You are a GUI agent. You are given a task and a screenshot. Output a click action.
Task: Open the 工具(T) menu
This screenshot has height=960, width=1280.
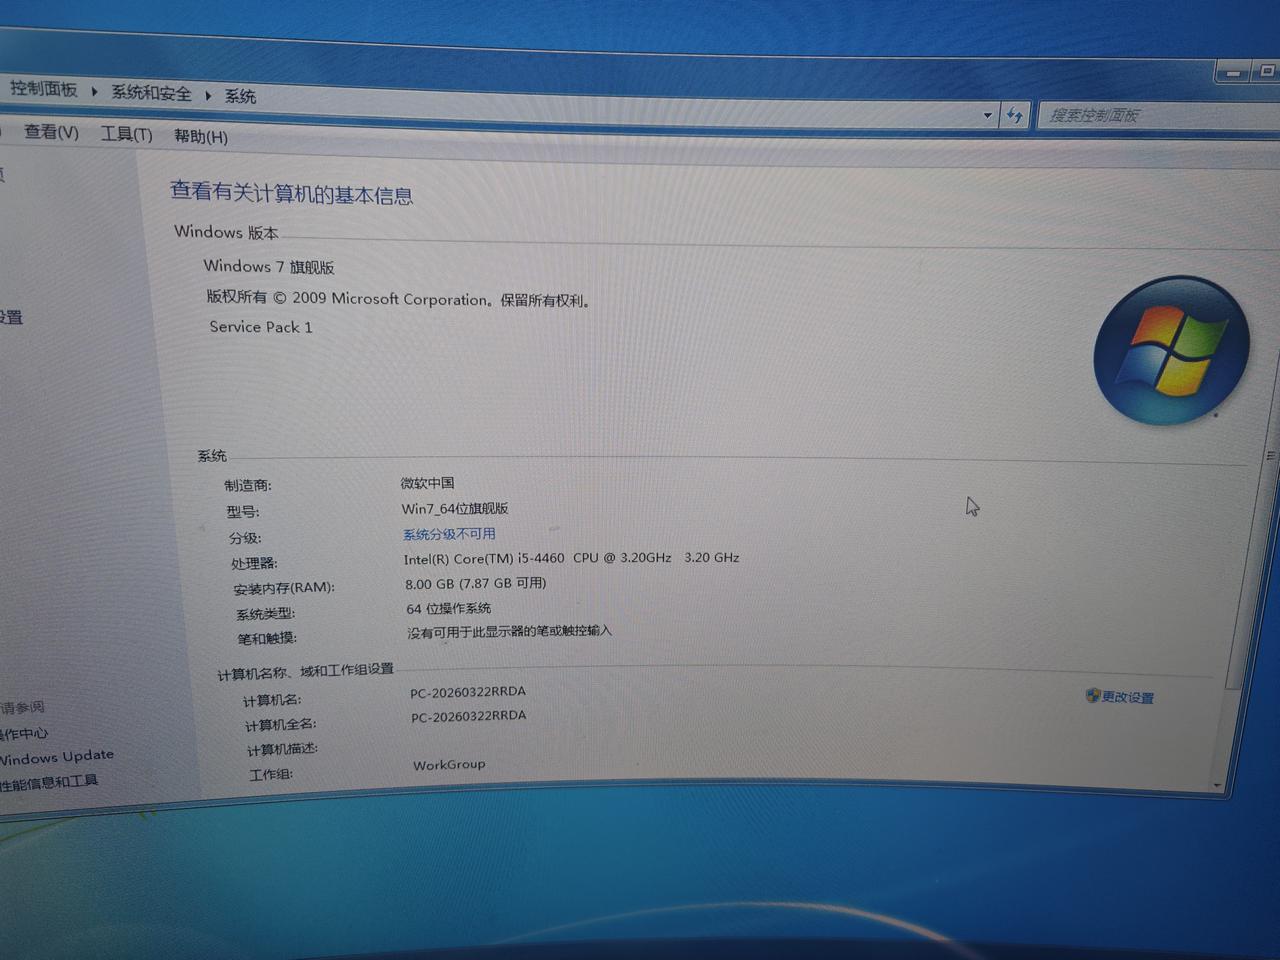(126, 134)
